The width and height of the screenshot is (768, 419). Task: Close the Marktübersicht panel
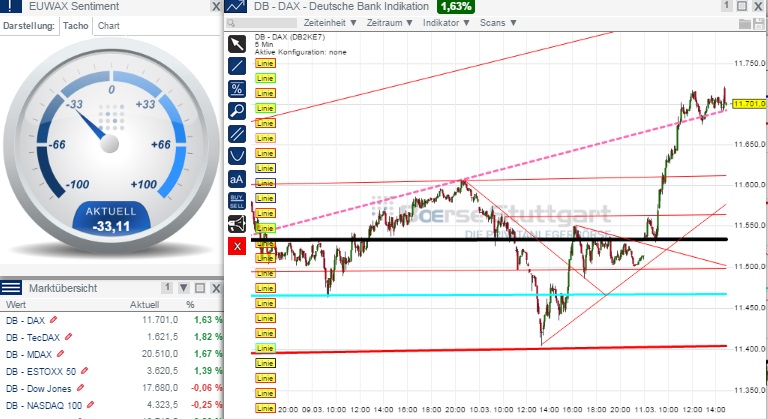pos(216,288)
